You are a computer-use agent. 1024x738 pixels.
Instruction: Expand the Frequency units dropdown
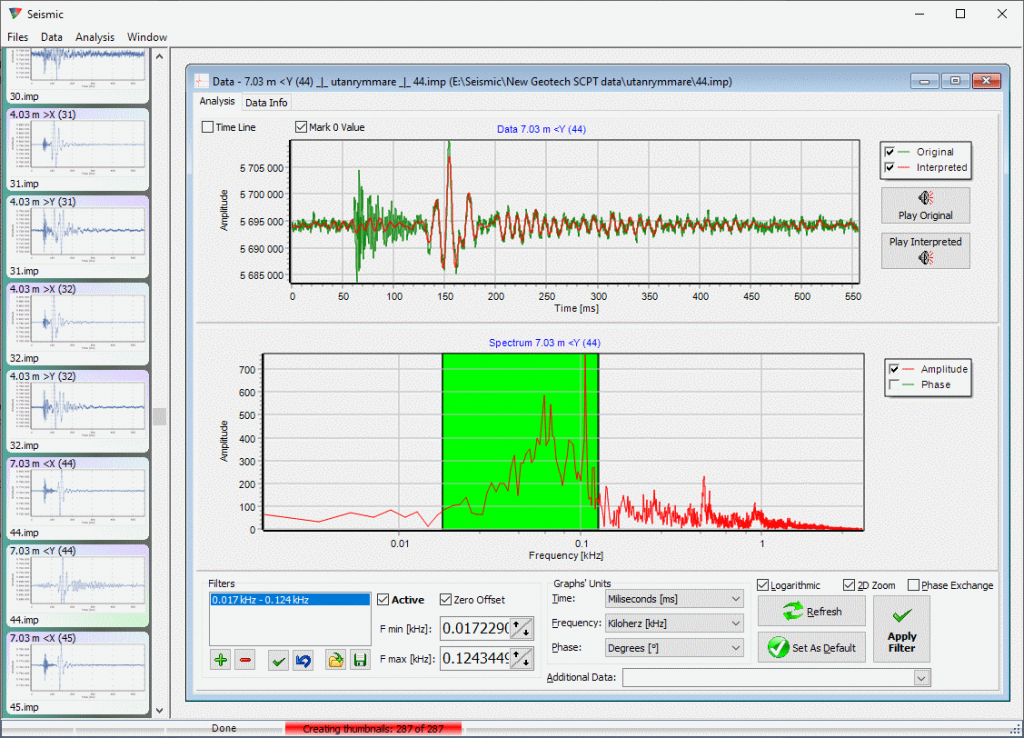point(673,623)
